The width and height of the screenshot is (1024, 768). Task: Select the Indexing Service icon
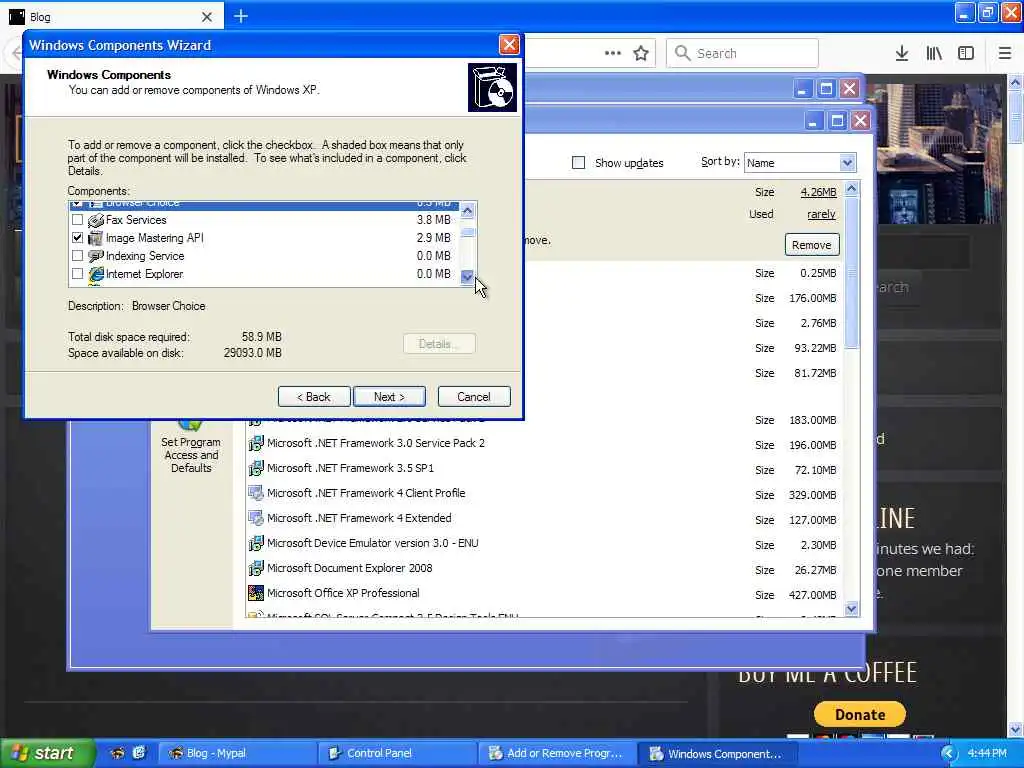click(x=96, y=256)
